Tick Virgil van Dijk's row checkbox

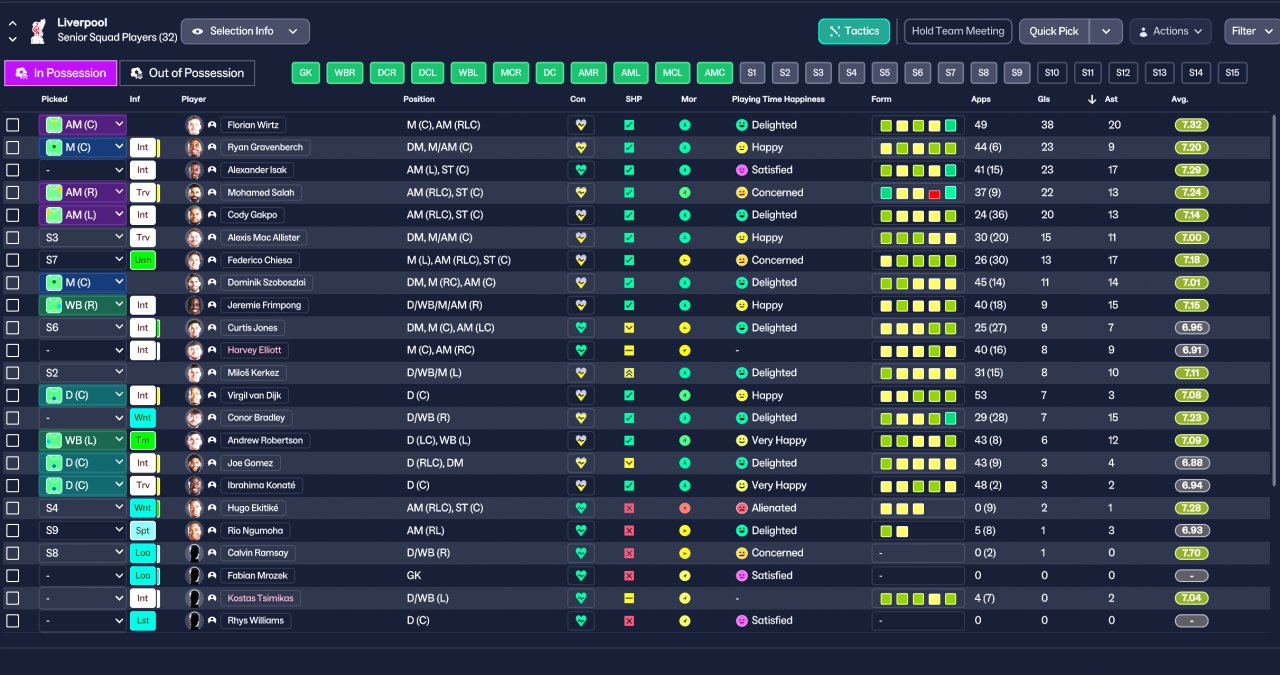13,396
